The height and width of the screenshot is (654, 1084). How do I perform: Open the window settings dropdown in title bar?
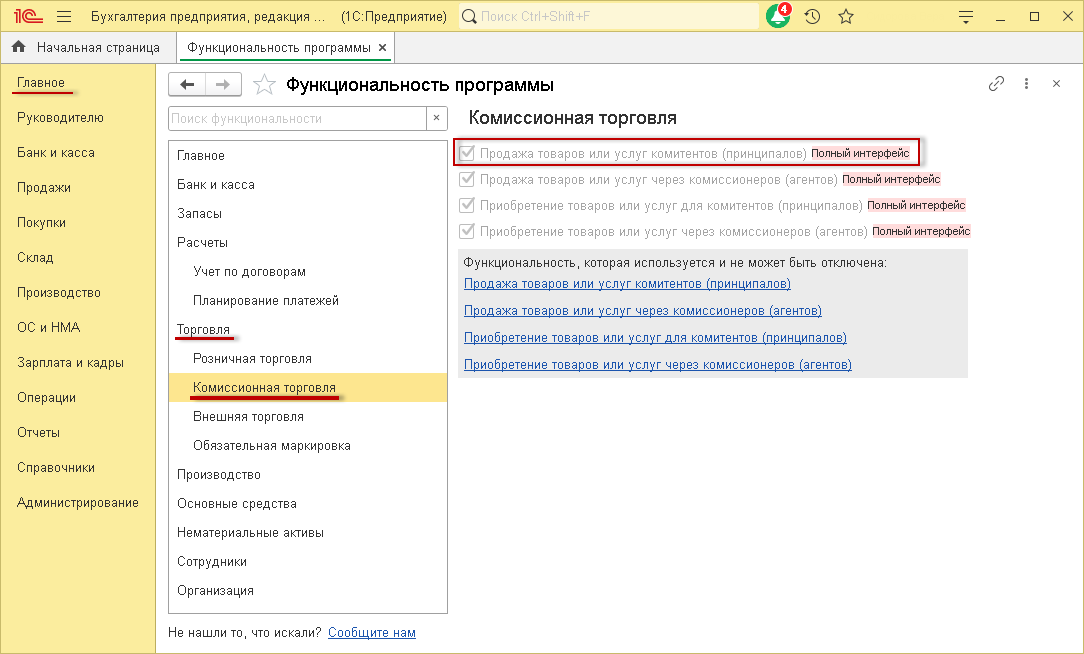click(965, 17)
